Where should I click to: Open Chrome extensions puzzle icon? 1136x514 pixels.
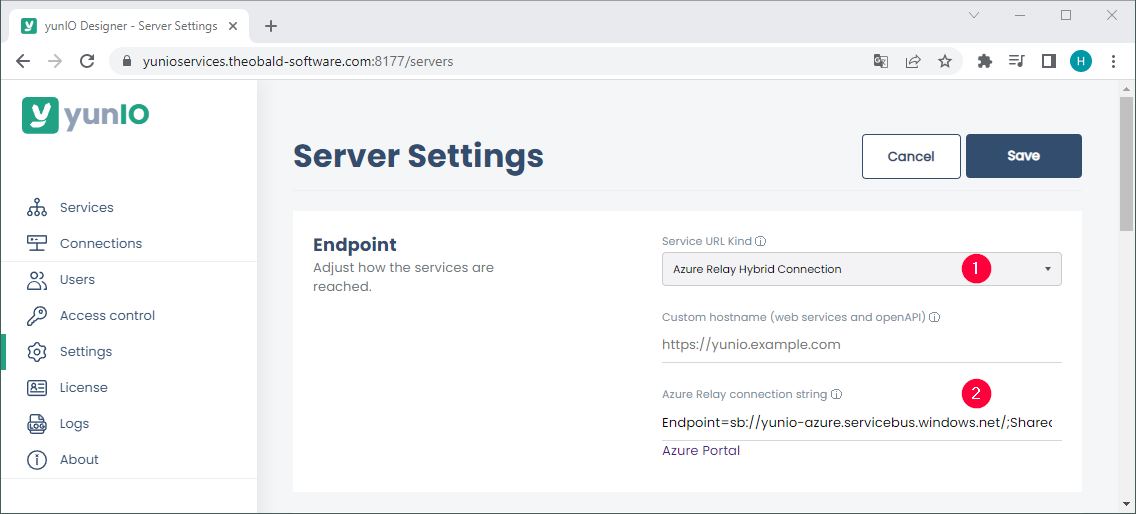pos(984,61)
